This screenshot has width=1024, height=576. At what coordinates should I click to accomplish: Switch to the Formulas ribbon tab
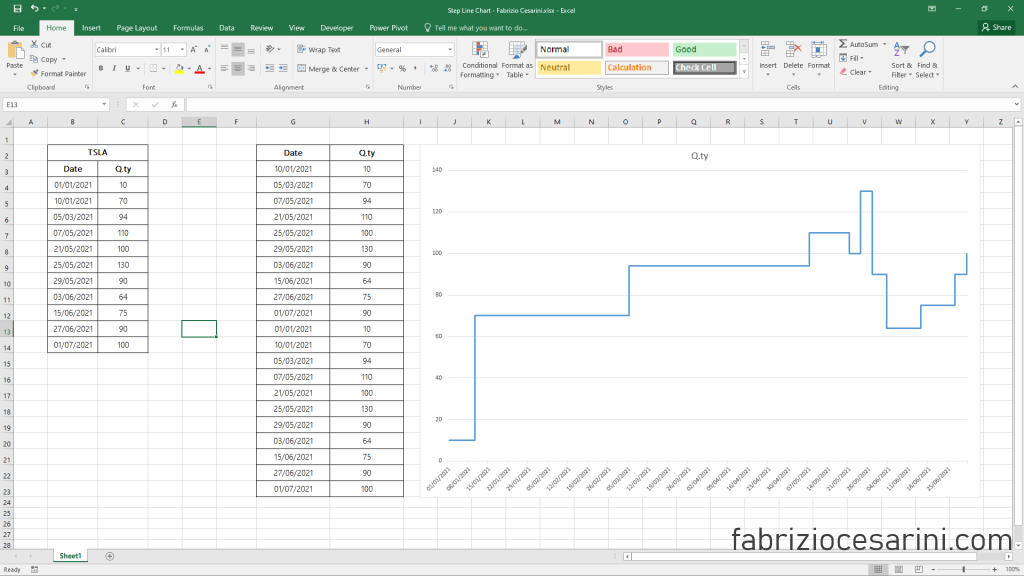click(x=188, y=28)
